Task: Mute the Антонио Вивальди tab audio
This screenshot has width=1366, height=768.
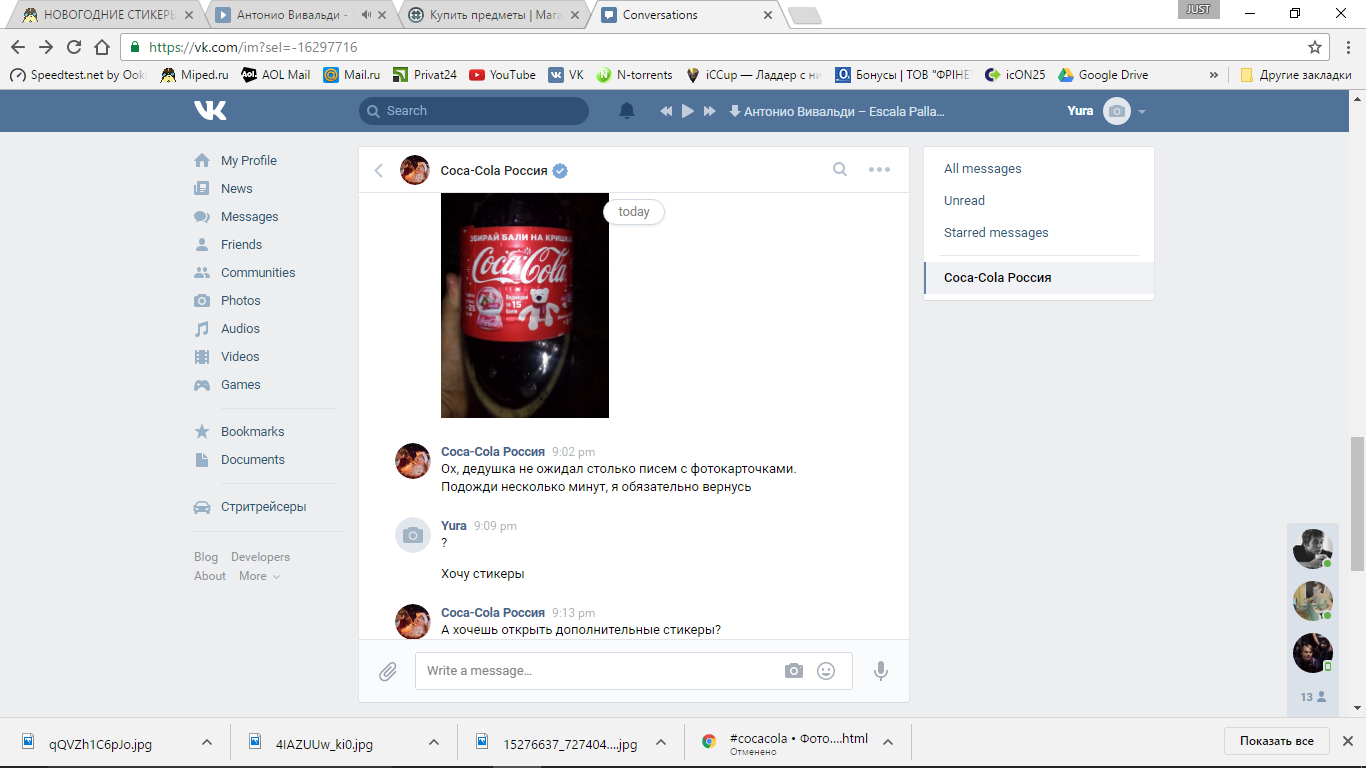Action: 367,15
